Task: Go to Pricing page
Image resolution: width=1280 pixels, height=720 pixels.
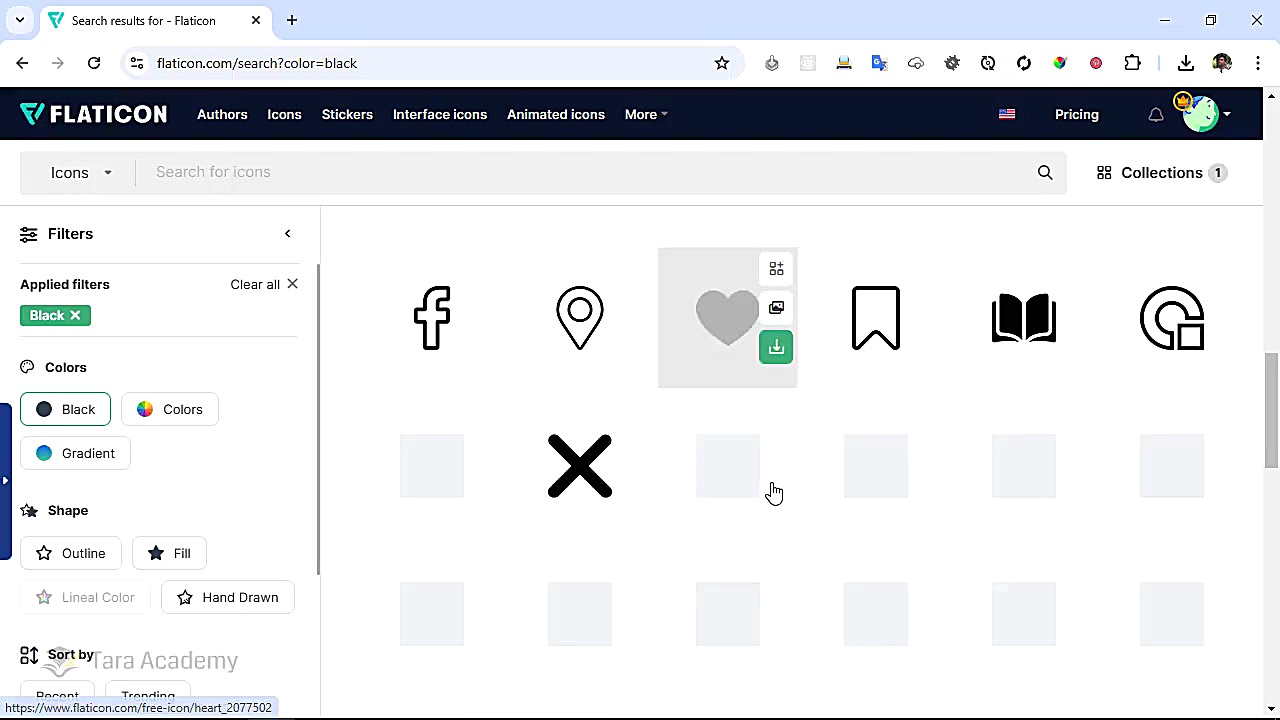Action: (x=1077, y=114)
